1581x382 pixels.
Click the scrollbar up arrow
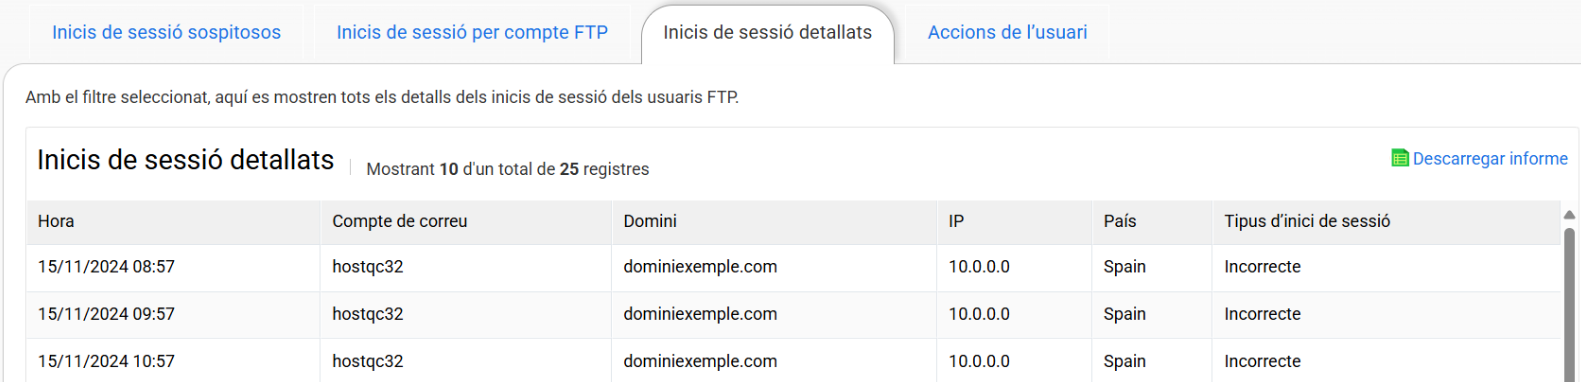[1569, 215]
